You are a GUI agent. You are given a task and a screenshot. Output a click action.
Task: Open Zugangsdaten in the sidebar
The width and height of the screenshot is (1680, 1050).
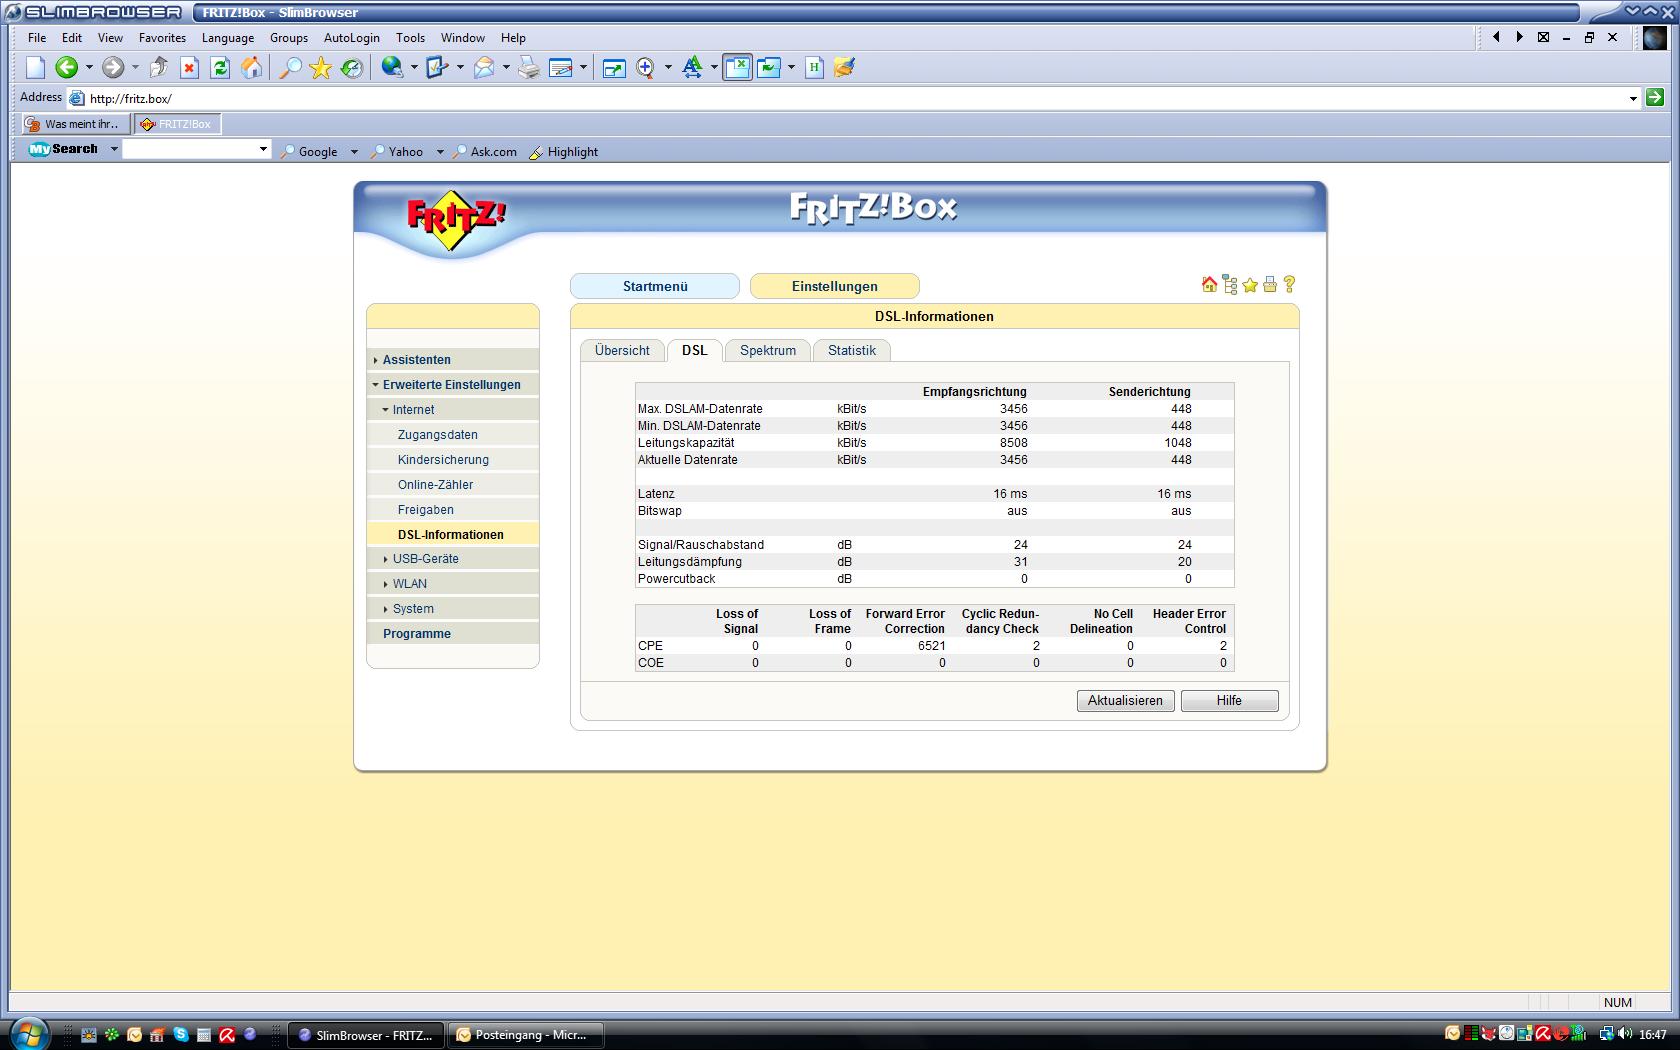click(x=438, y=435)
